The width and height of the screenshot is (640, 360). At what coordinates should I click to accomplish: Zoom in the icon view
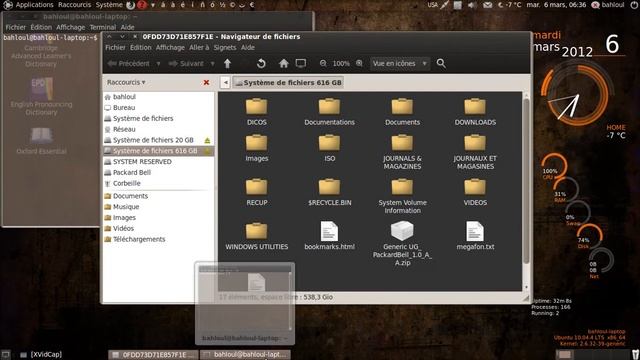click(359, 63)
